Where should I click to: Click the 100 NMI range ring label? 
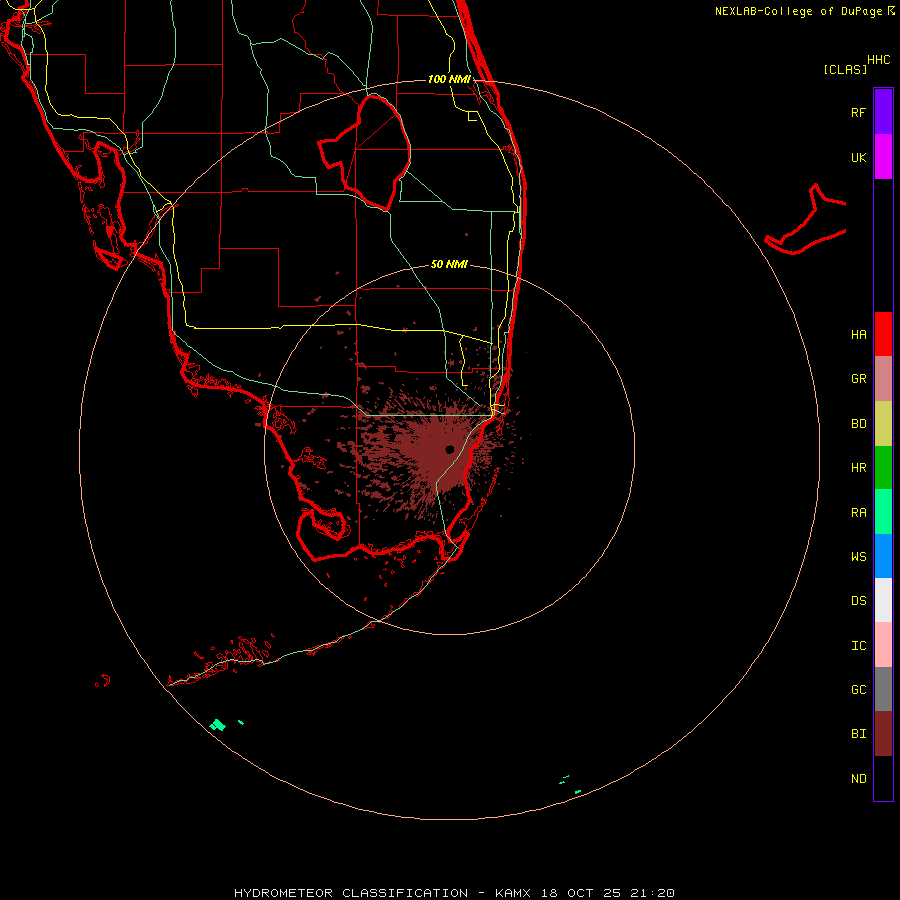[x=449, y=79]
